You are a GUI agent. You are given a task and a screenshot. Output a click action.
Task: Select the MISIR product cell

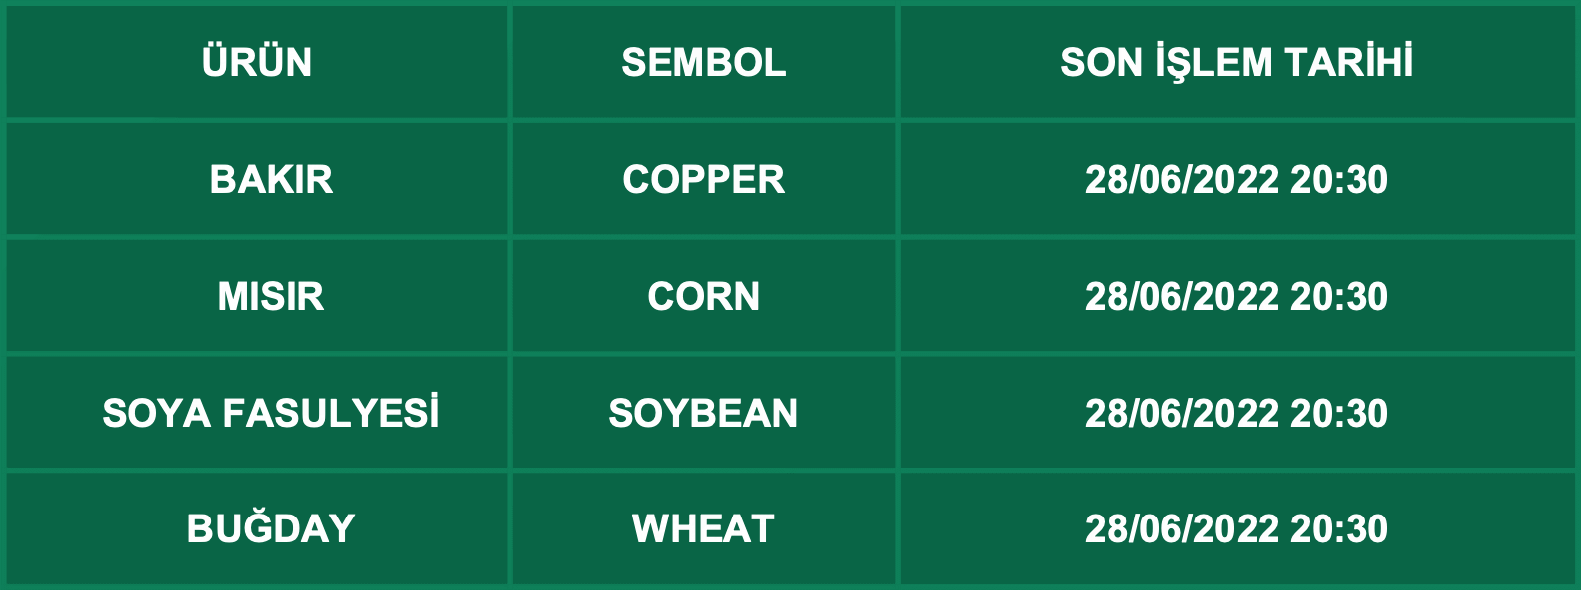pos(271,296)
